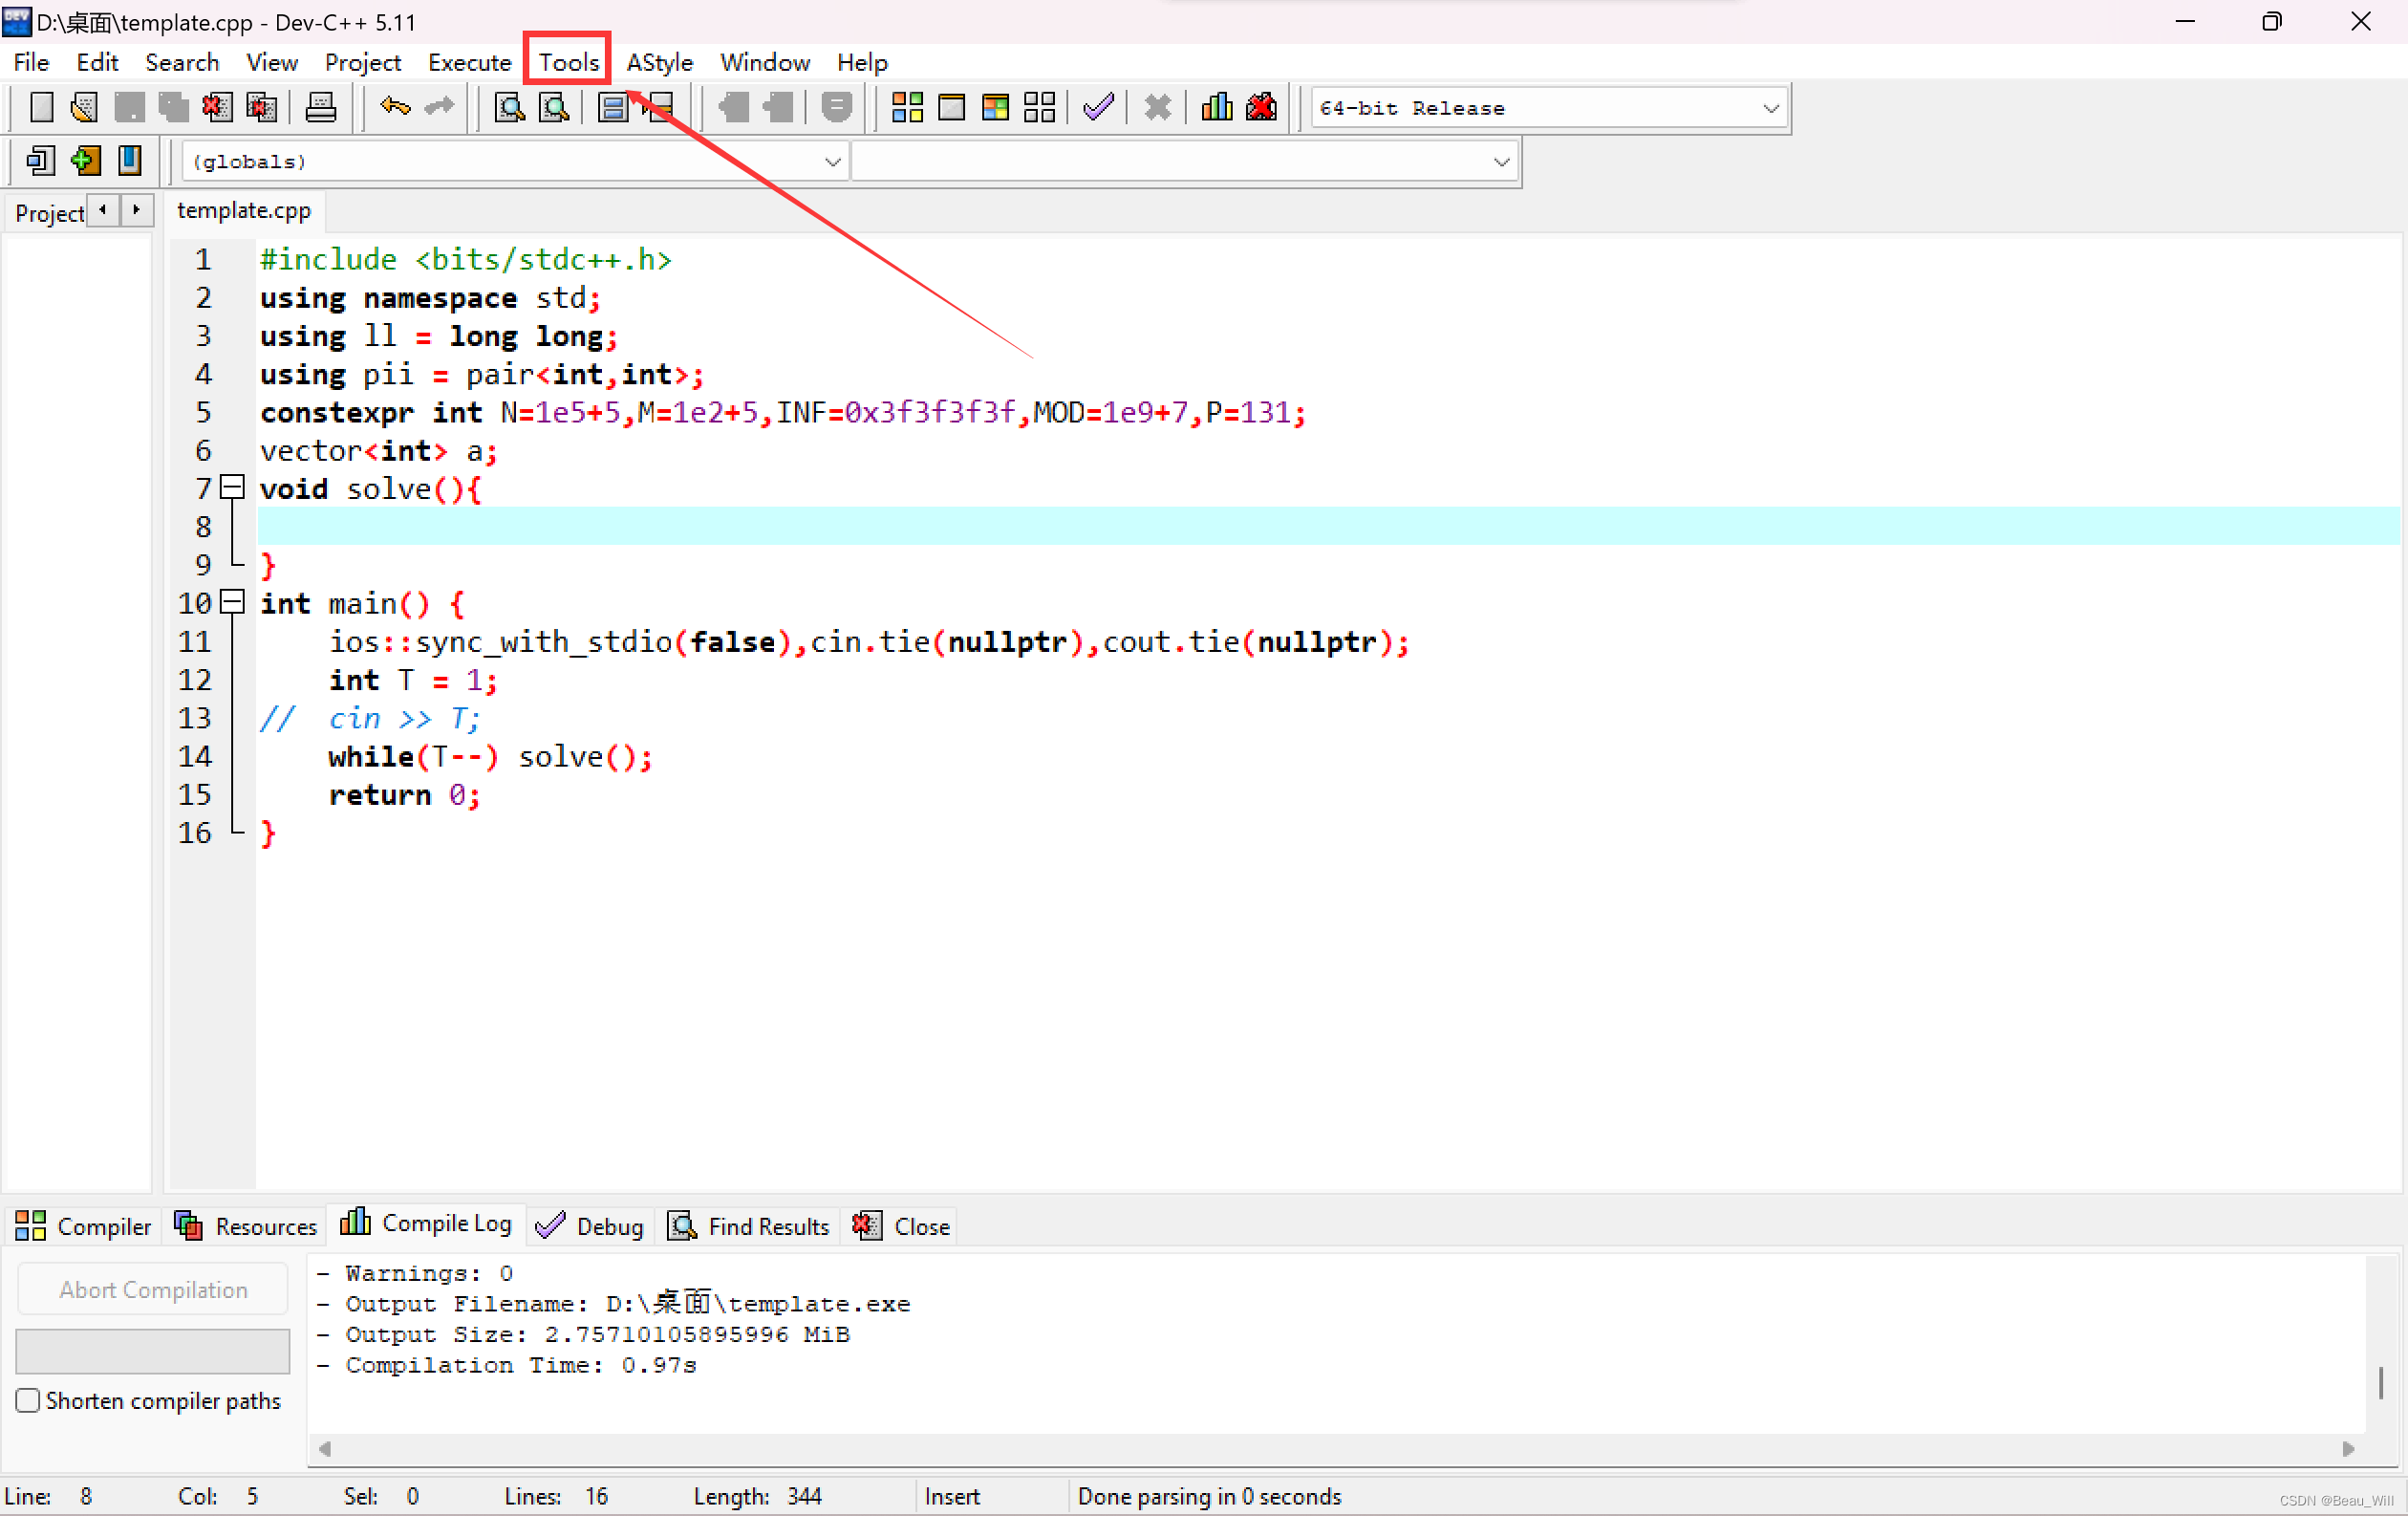Click right arrow of compile log scrollbar

tap(2348, 1448)
